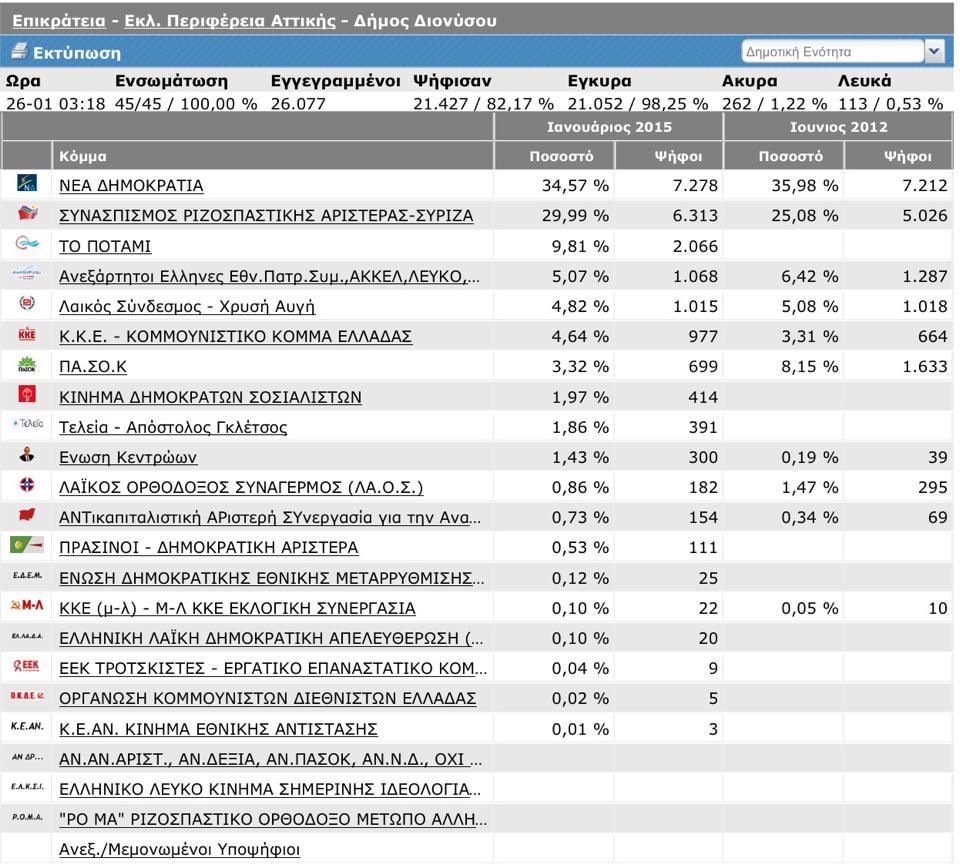Open the ΑΝΤικαπιταλιστική ΑΡιστερή ΣΥνεργασία link
Screen dimensions: 960x865
point(270,517)
